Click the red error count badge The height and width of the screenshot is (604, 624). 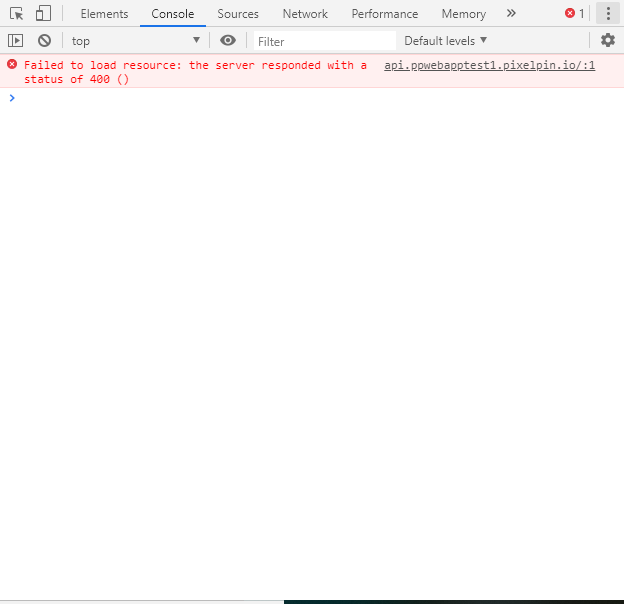tap(575, 14)
